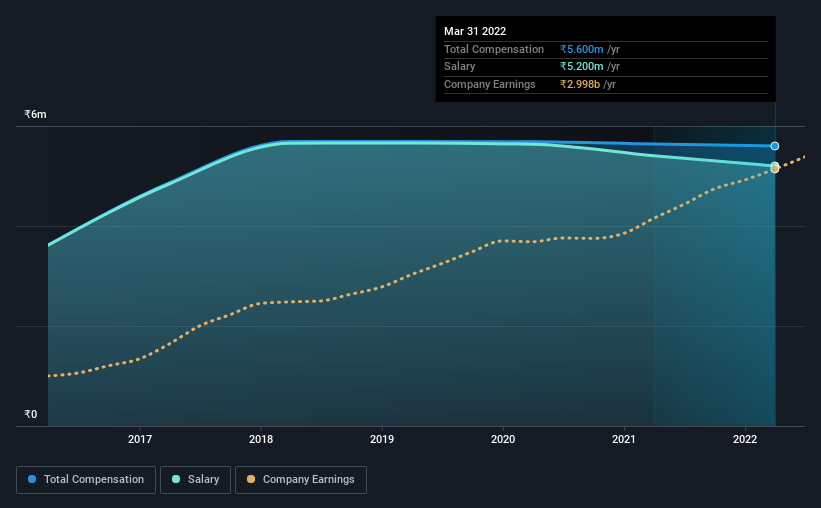Click the orange Company Earnings data point
This screenshot has height=508, width=821.
coord(774,169)
